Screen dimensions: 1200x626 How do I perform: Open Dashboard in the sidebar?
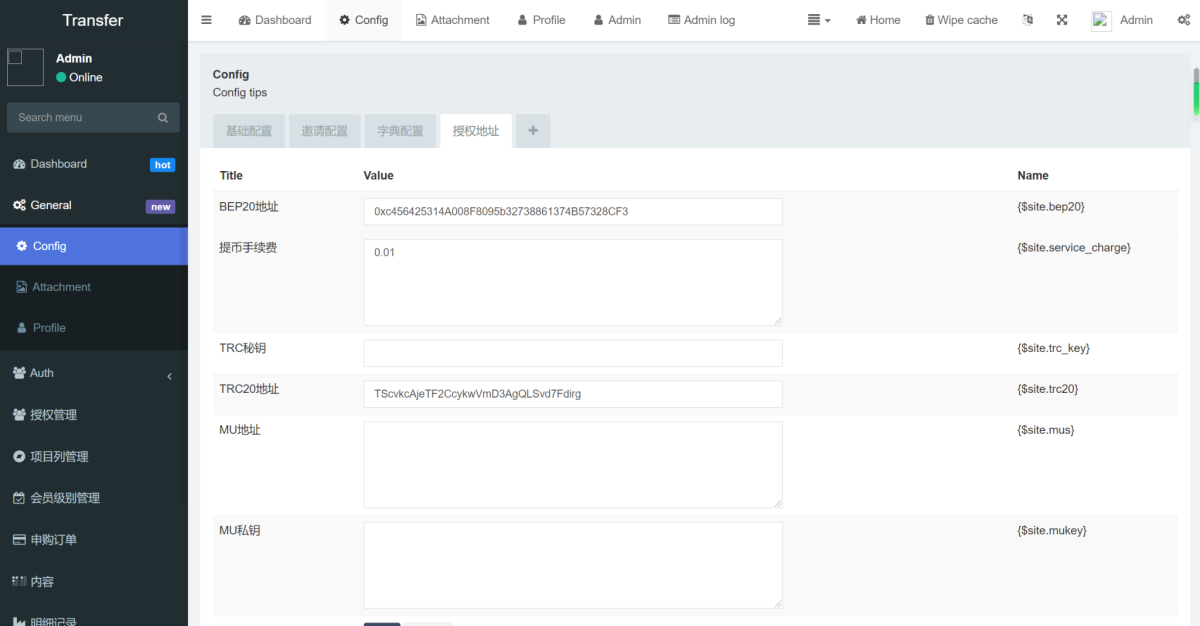tap(94, 164)
